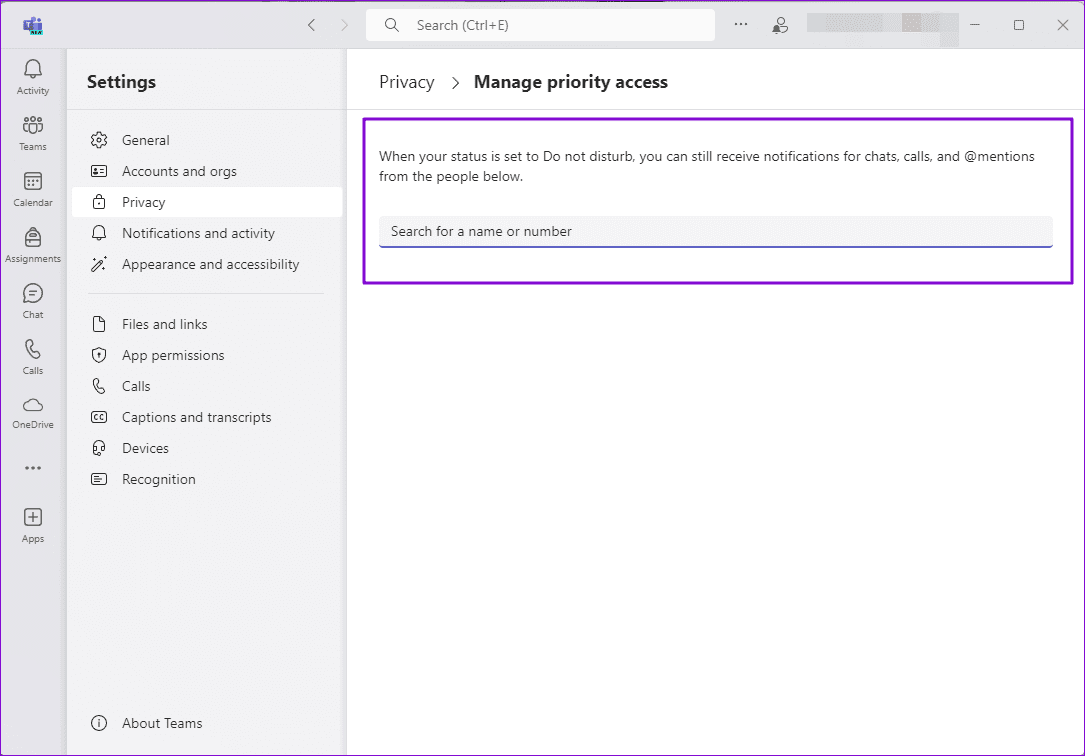1085x756 pixels.
Task: Select the Notifications and activity settings entry
Action: point(197,233)
